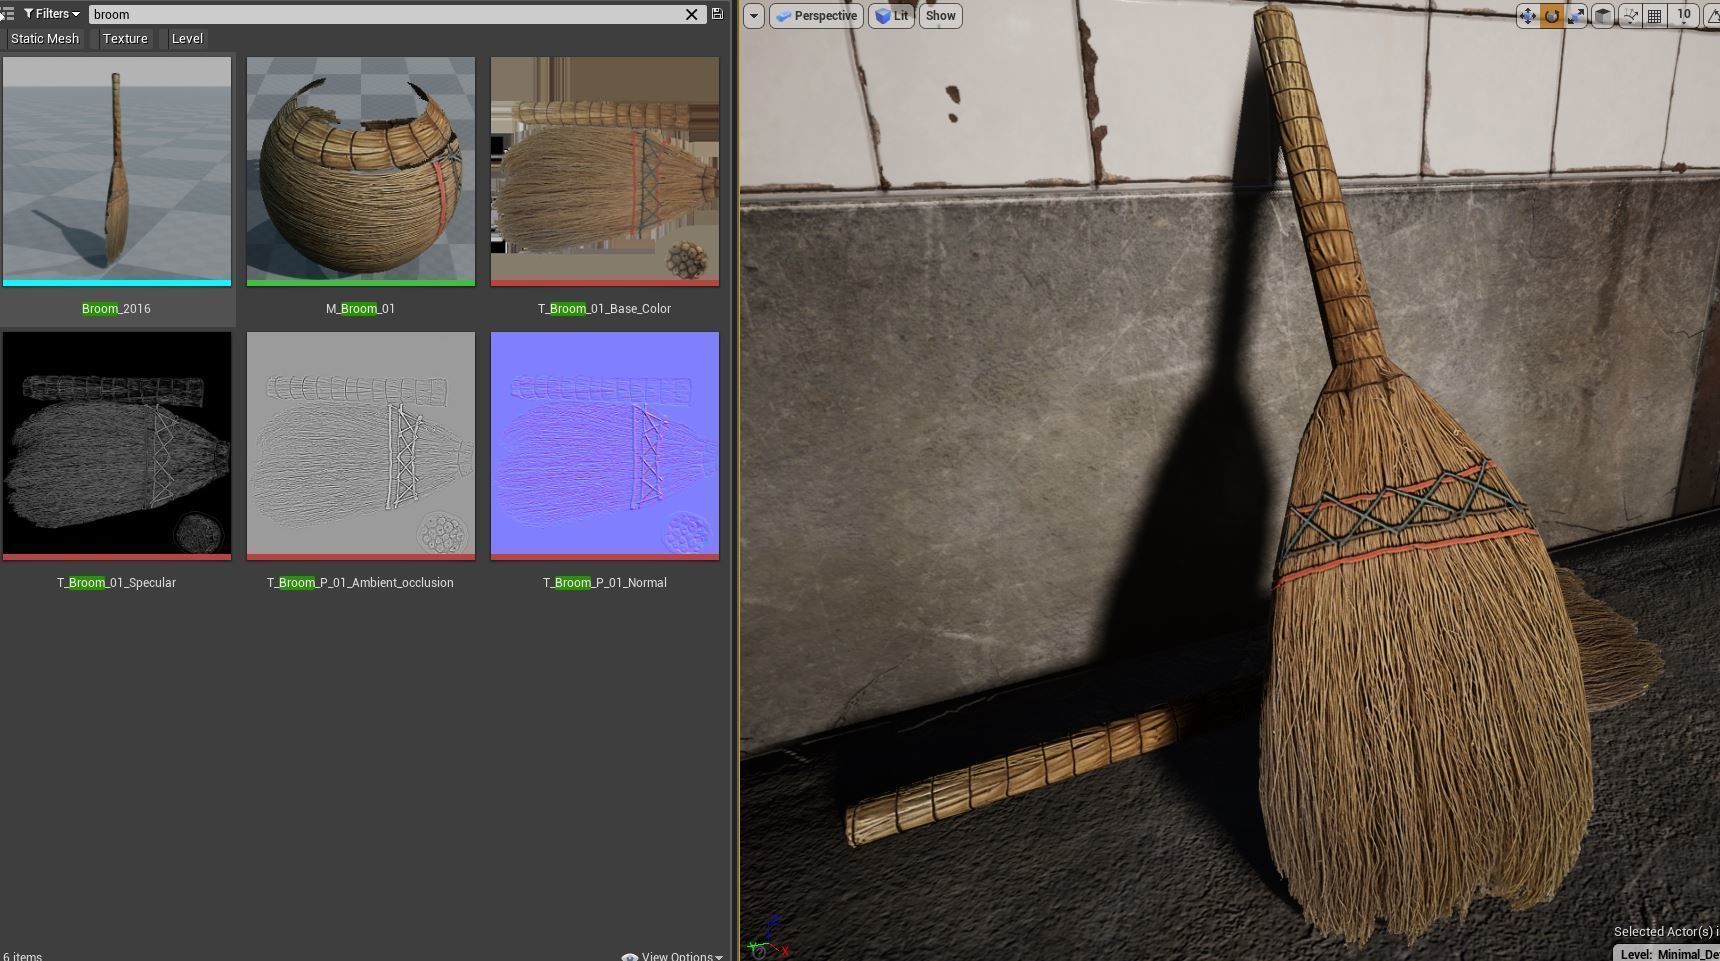Select the translate gizmo tool
1720x961 pixels.
tap(1527, 16)
